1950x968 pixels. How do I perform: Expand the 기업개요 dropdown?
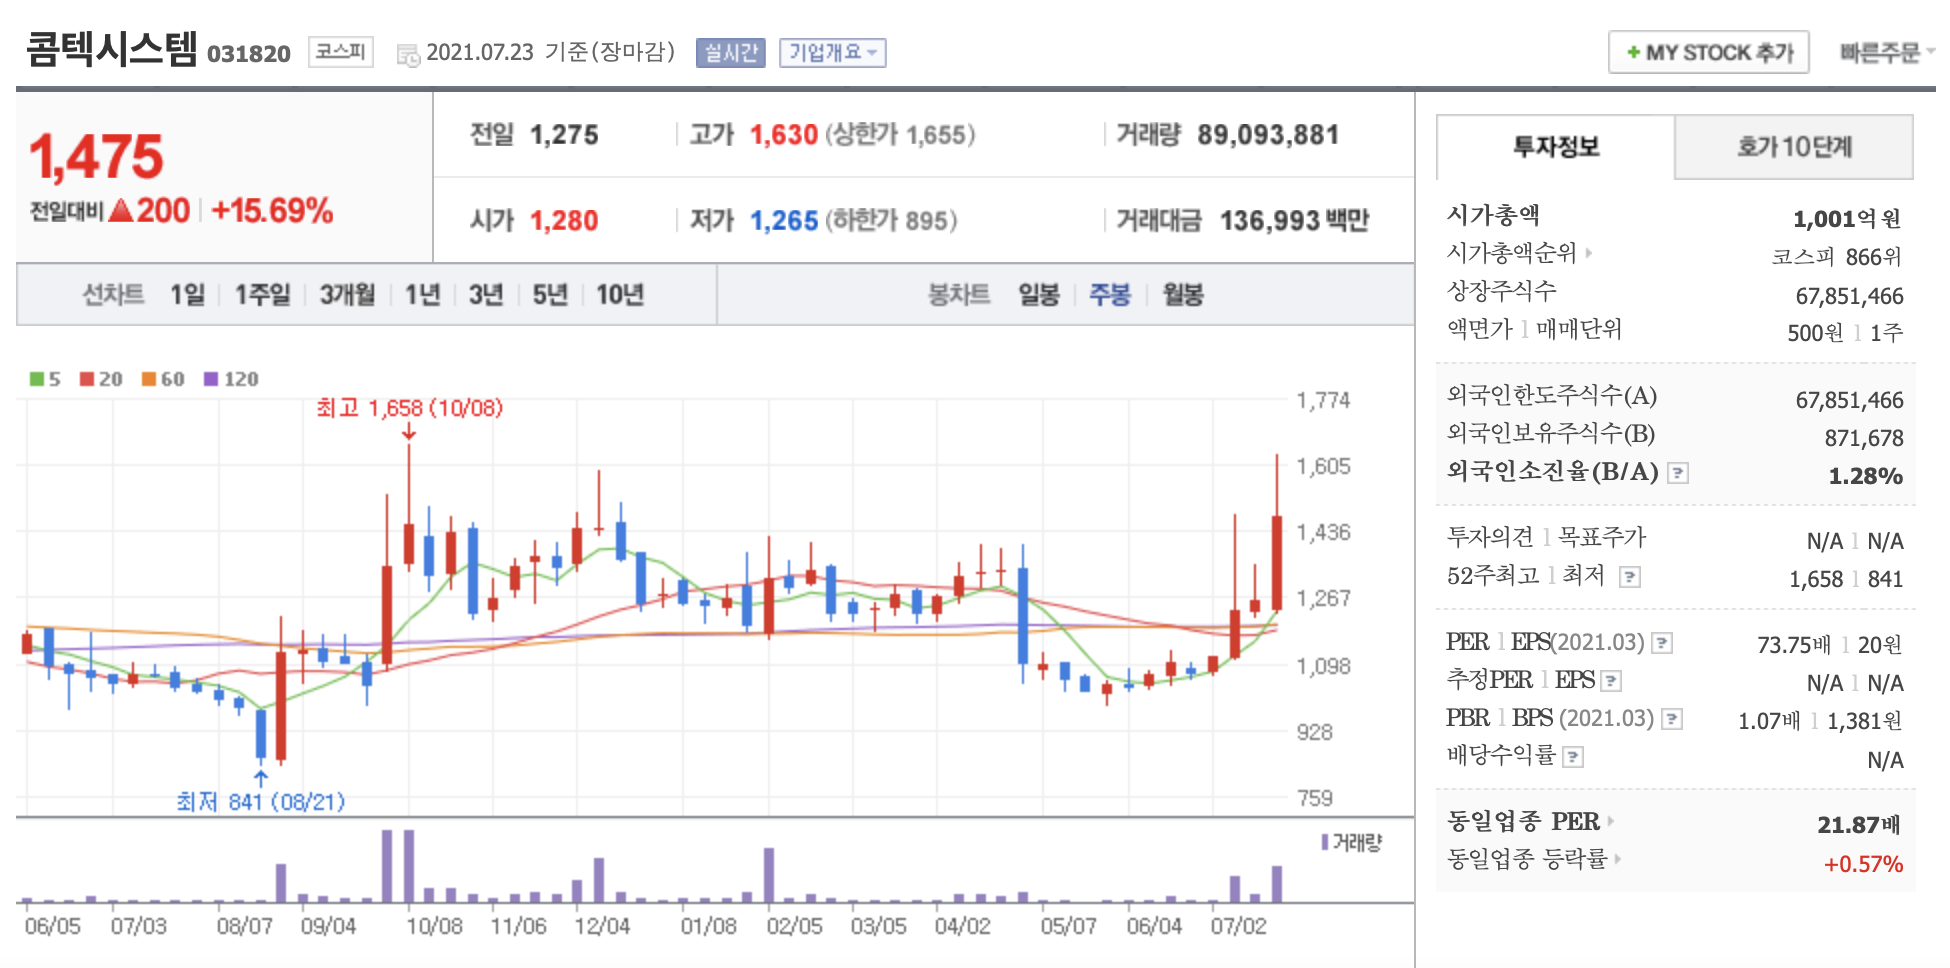coord(832,52)
